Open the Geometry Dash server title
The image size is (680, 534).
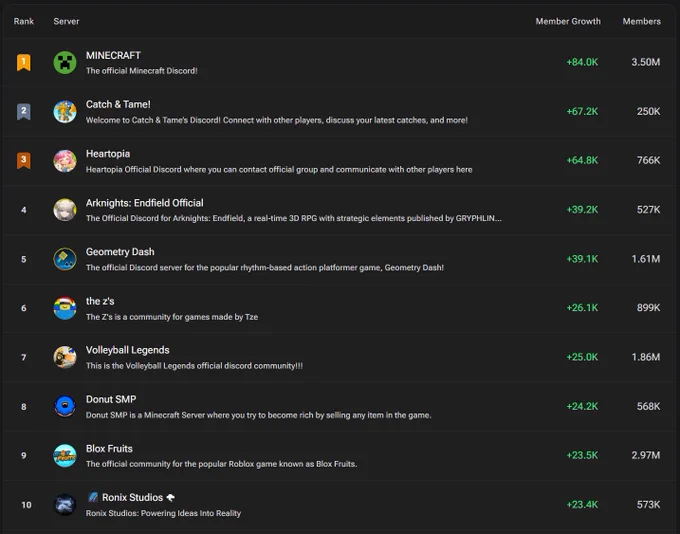(x=120, y=252)
